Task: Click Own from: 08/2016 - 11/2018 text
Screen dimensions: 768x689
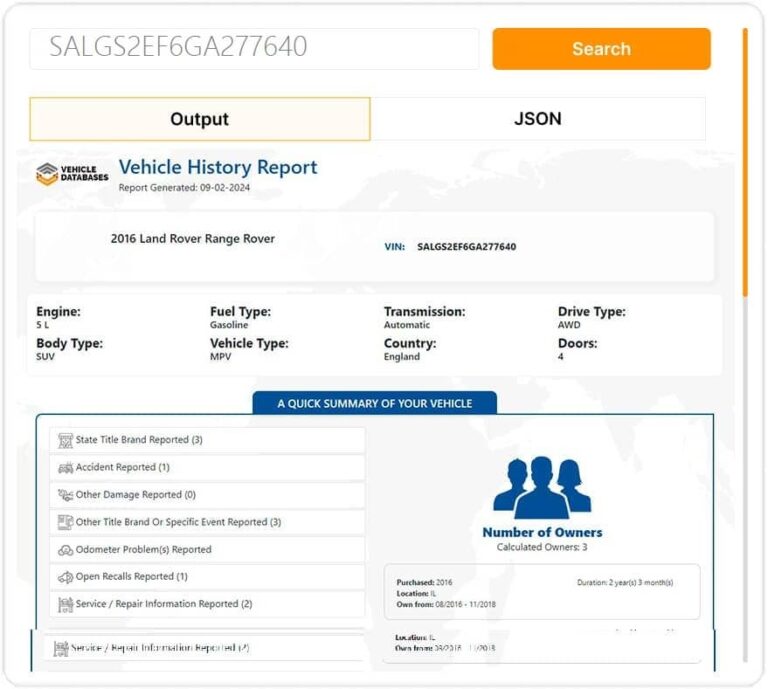Action: click(x=446, y=605)
